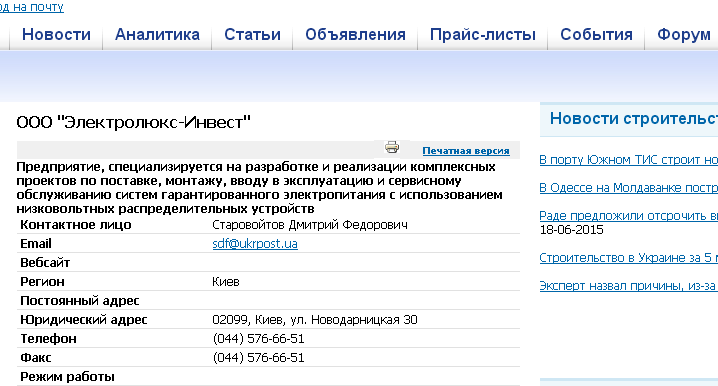The width and height of the screenshot is (718, 386).
Task: Click the Телефон label
Action: click(48, 339)
